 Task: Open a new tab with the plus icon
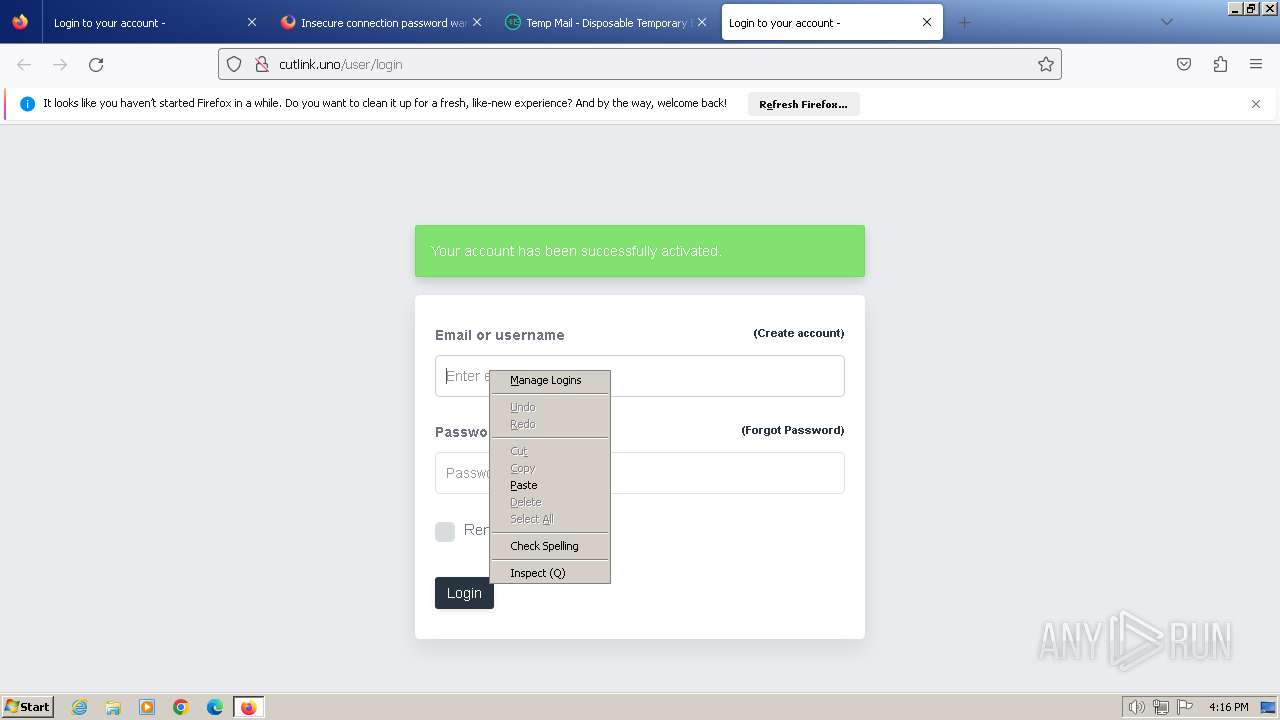point(964,22)
